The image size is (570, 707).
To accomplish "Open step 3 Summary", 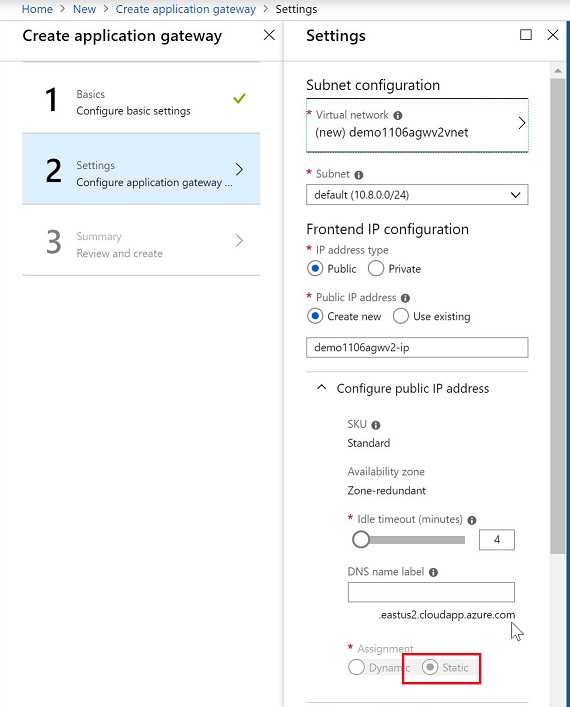I will click(141, 241).
